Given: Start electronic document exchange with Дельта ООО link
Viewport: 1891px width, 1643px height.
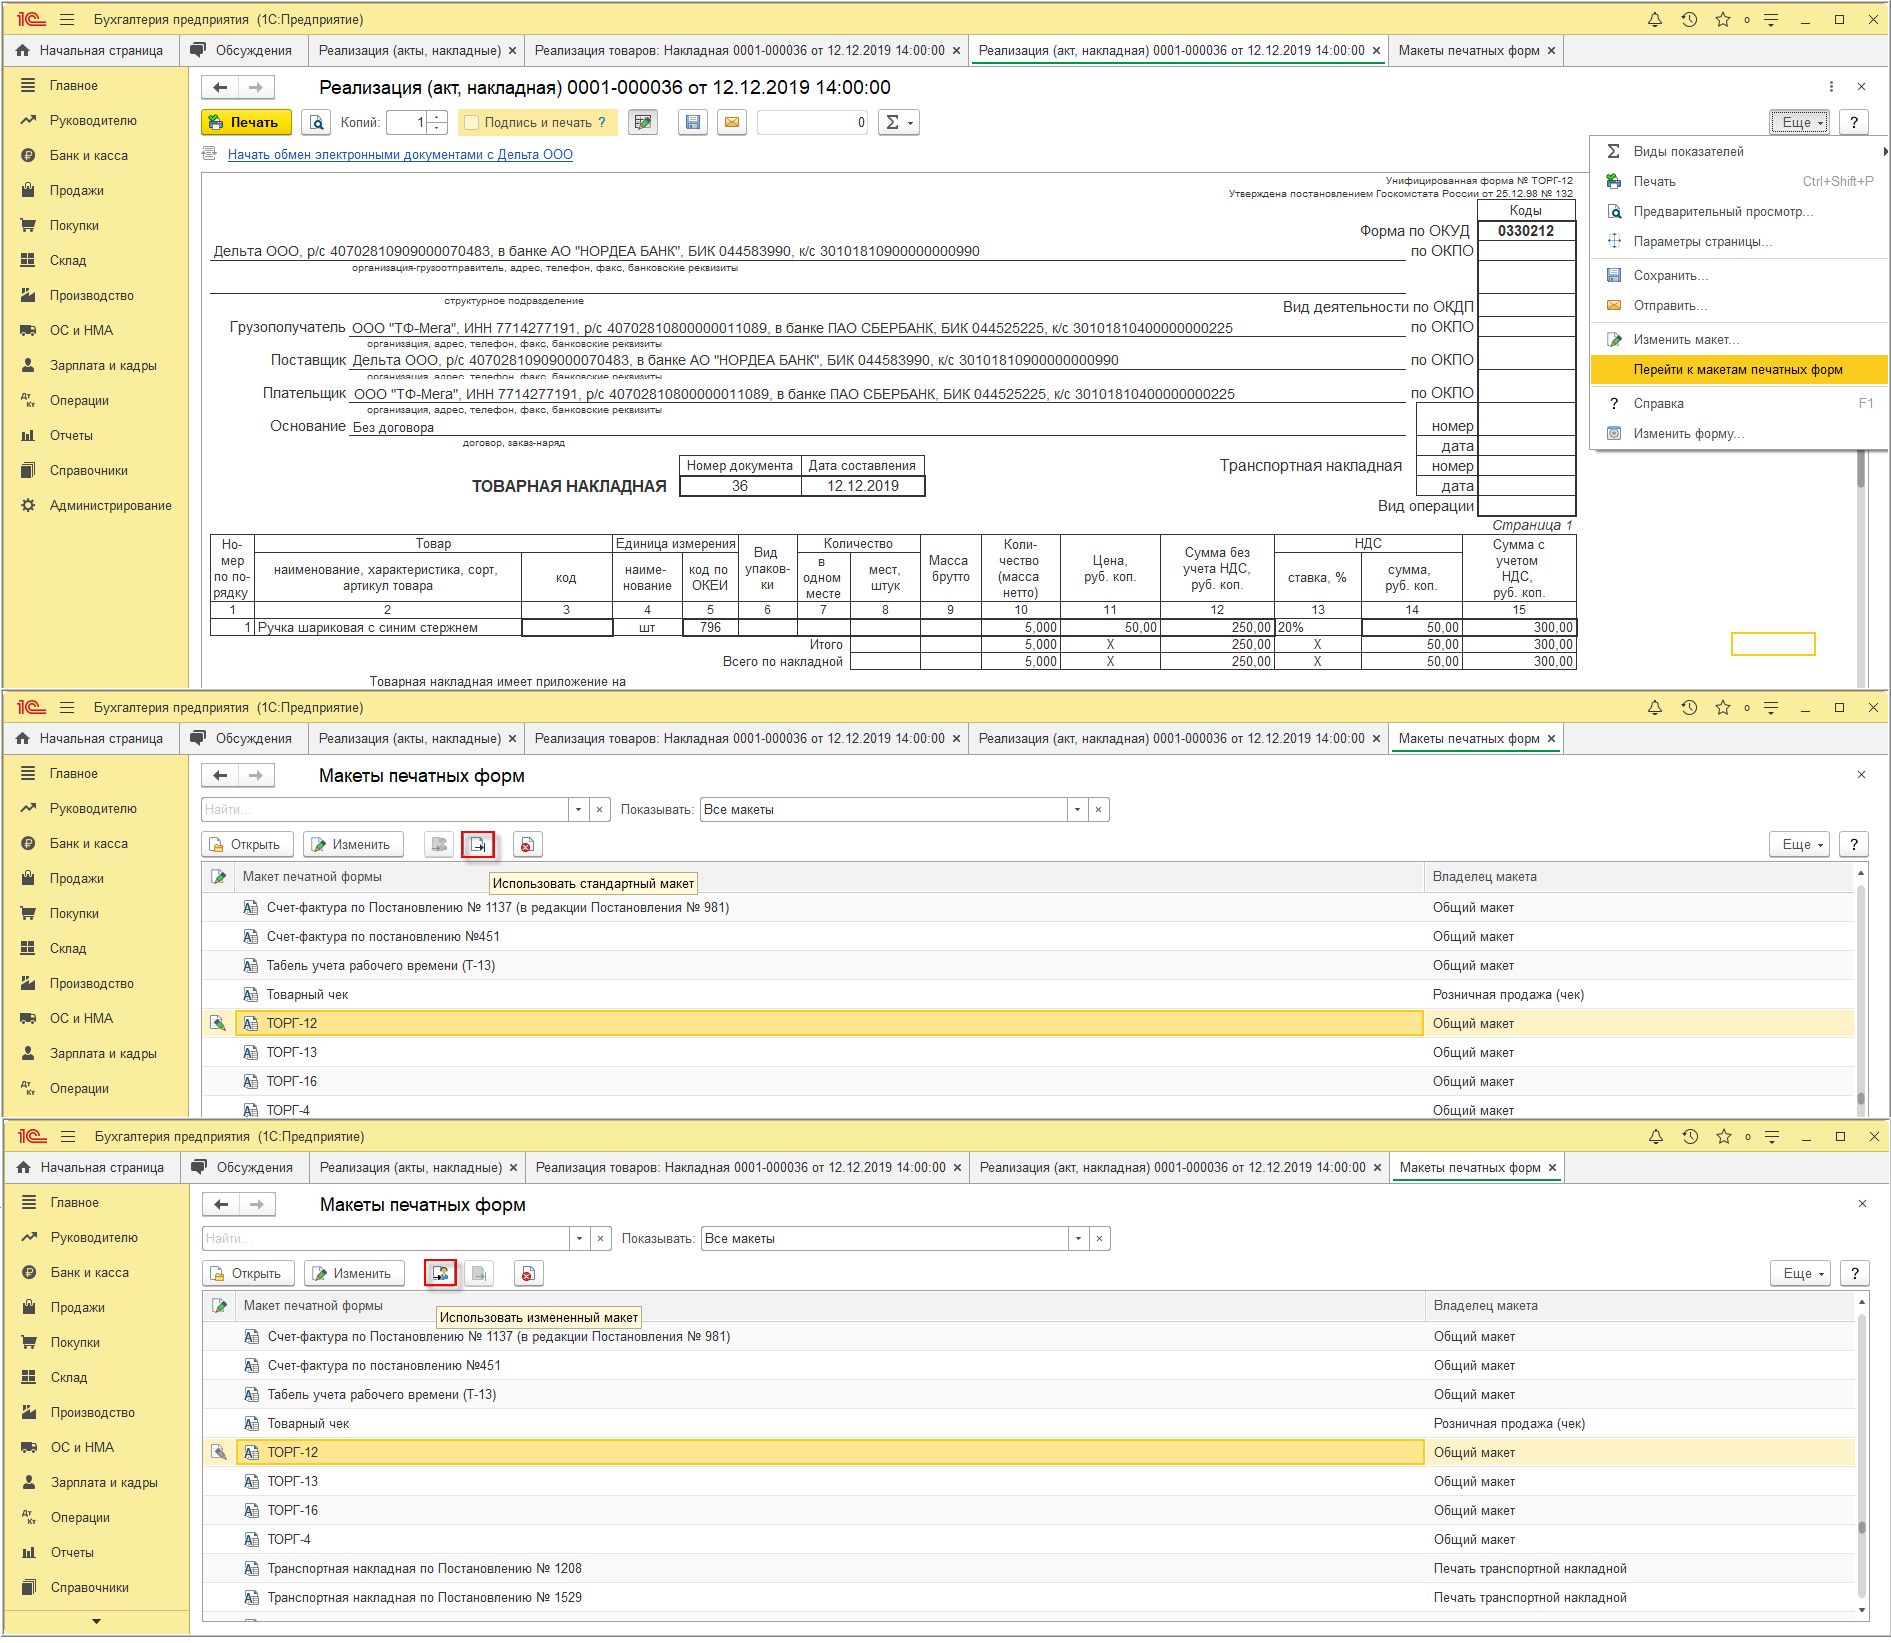Looking at the screenshot, I should pyautogui.click(x=400, y=154).
